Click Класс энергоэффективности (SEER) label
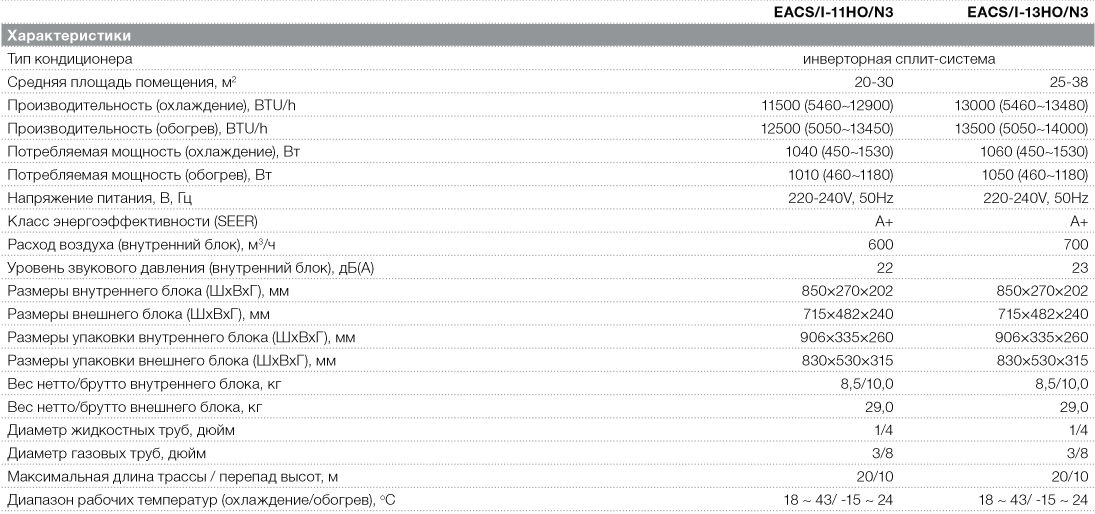 point(133,221)
